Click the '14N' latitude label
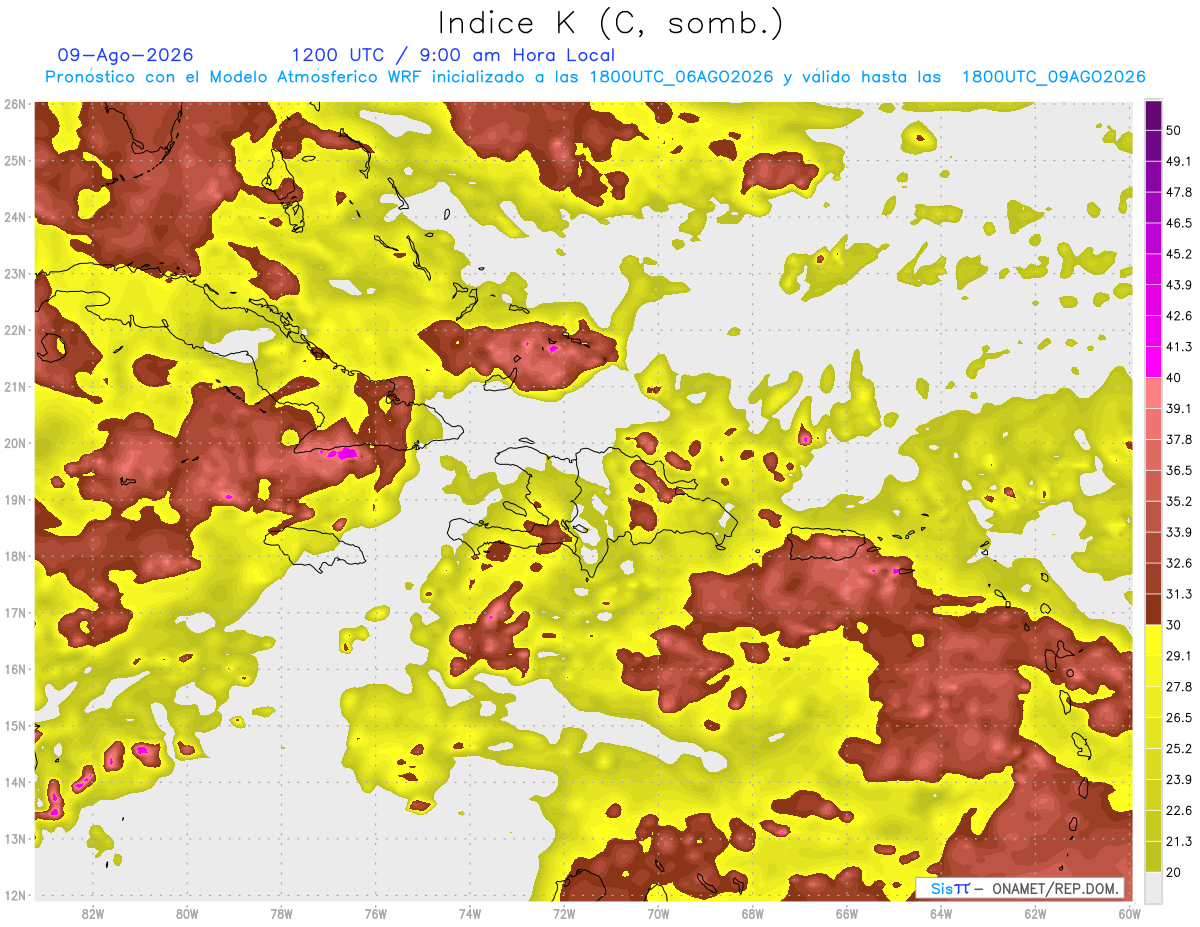This screenshot has height=927, width=1200. (x=15, y=782)
